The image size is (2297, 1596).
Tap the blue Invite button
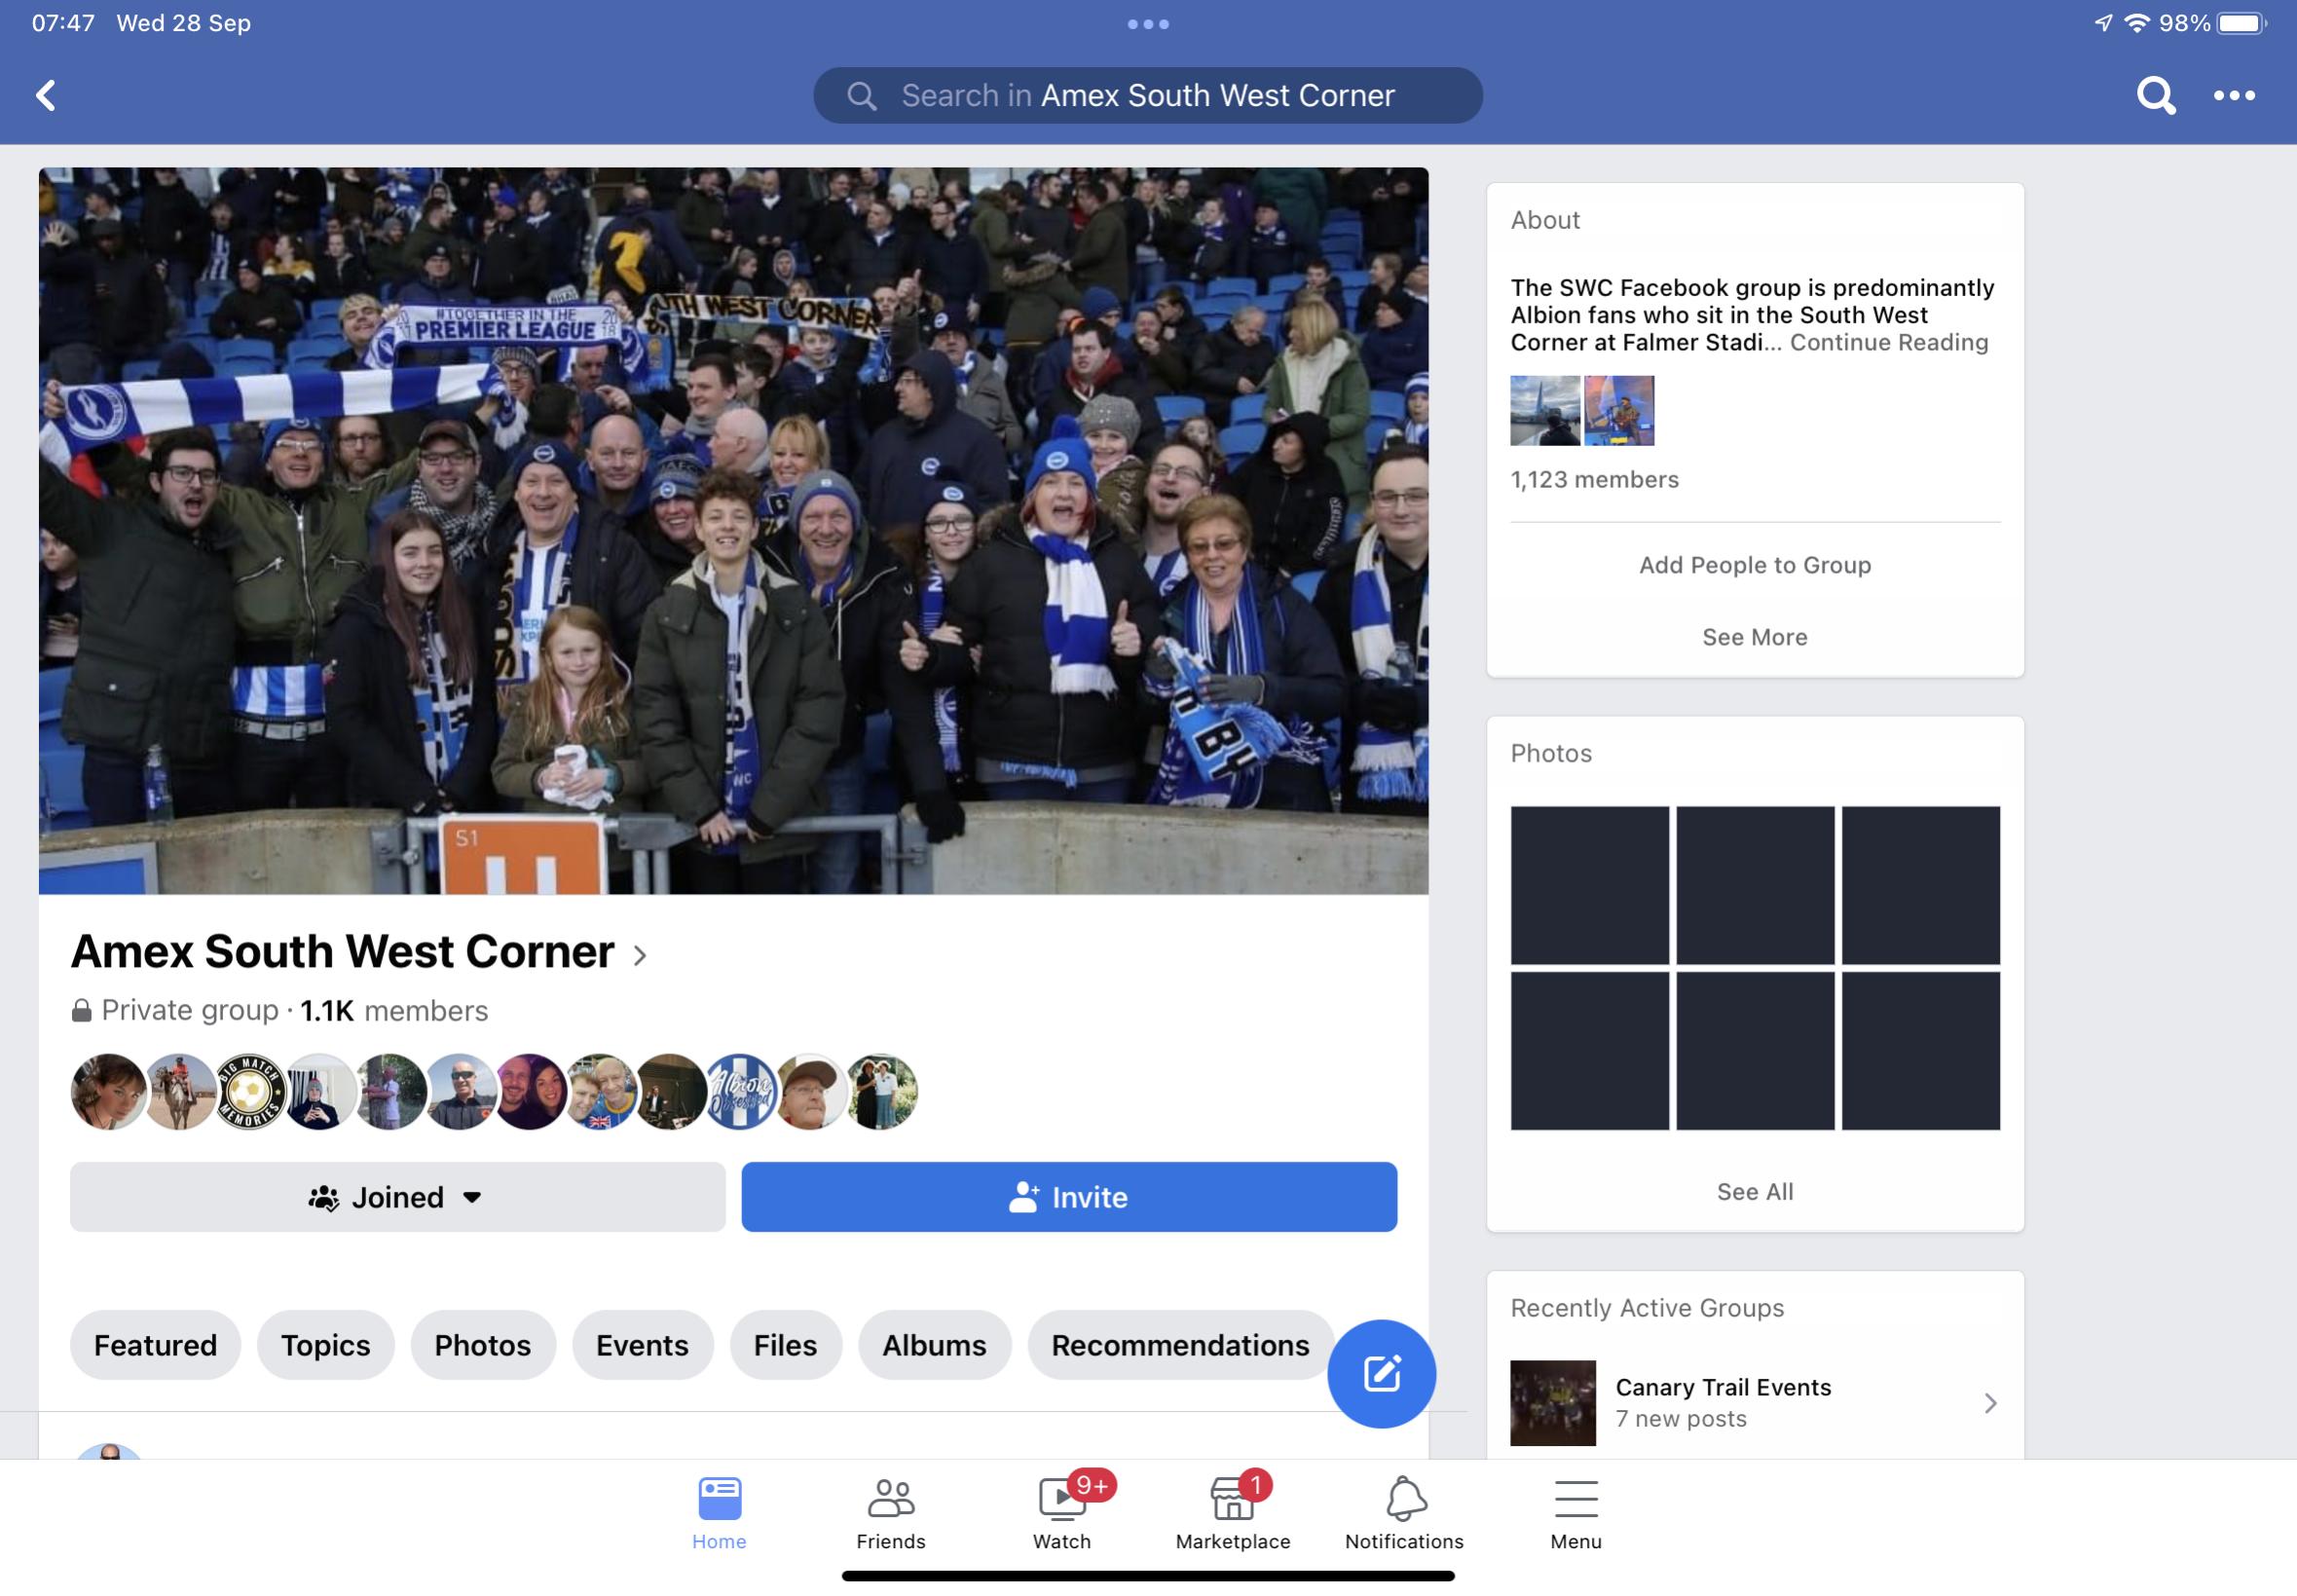click(1069, 1197)
